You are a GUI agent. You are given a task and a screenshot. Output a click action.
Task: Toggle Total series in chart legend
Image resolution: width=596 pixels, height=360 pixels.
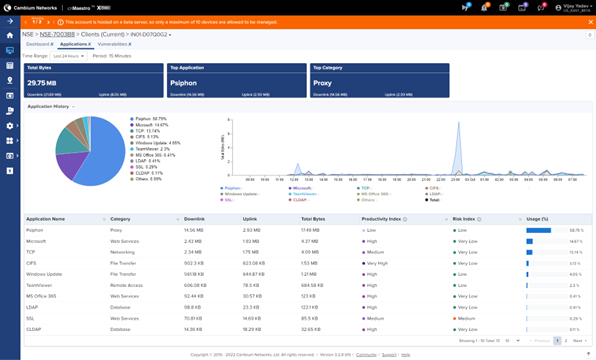click(x=433, y=200)
